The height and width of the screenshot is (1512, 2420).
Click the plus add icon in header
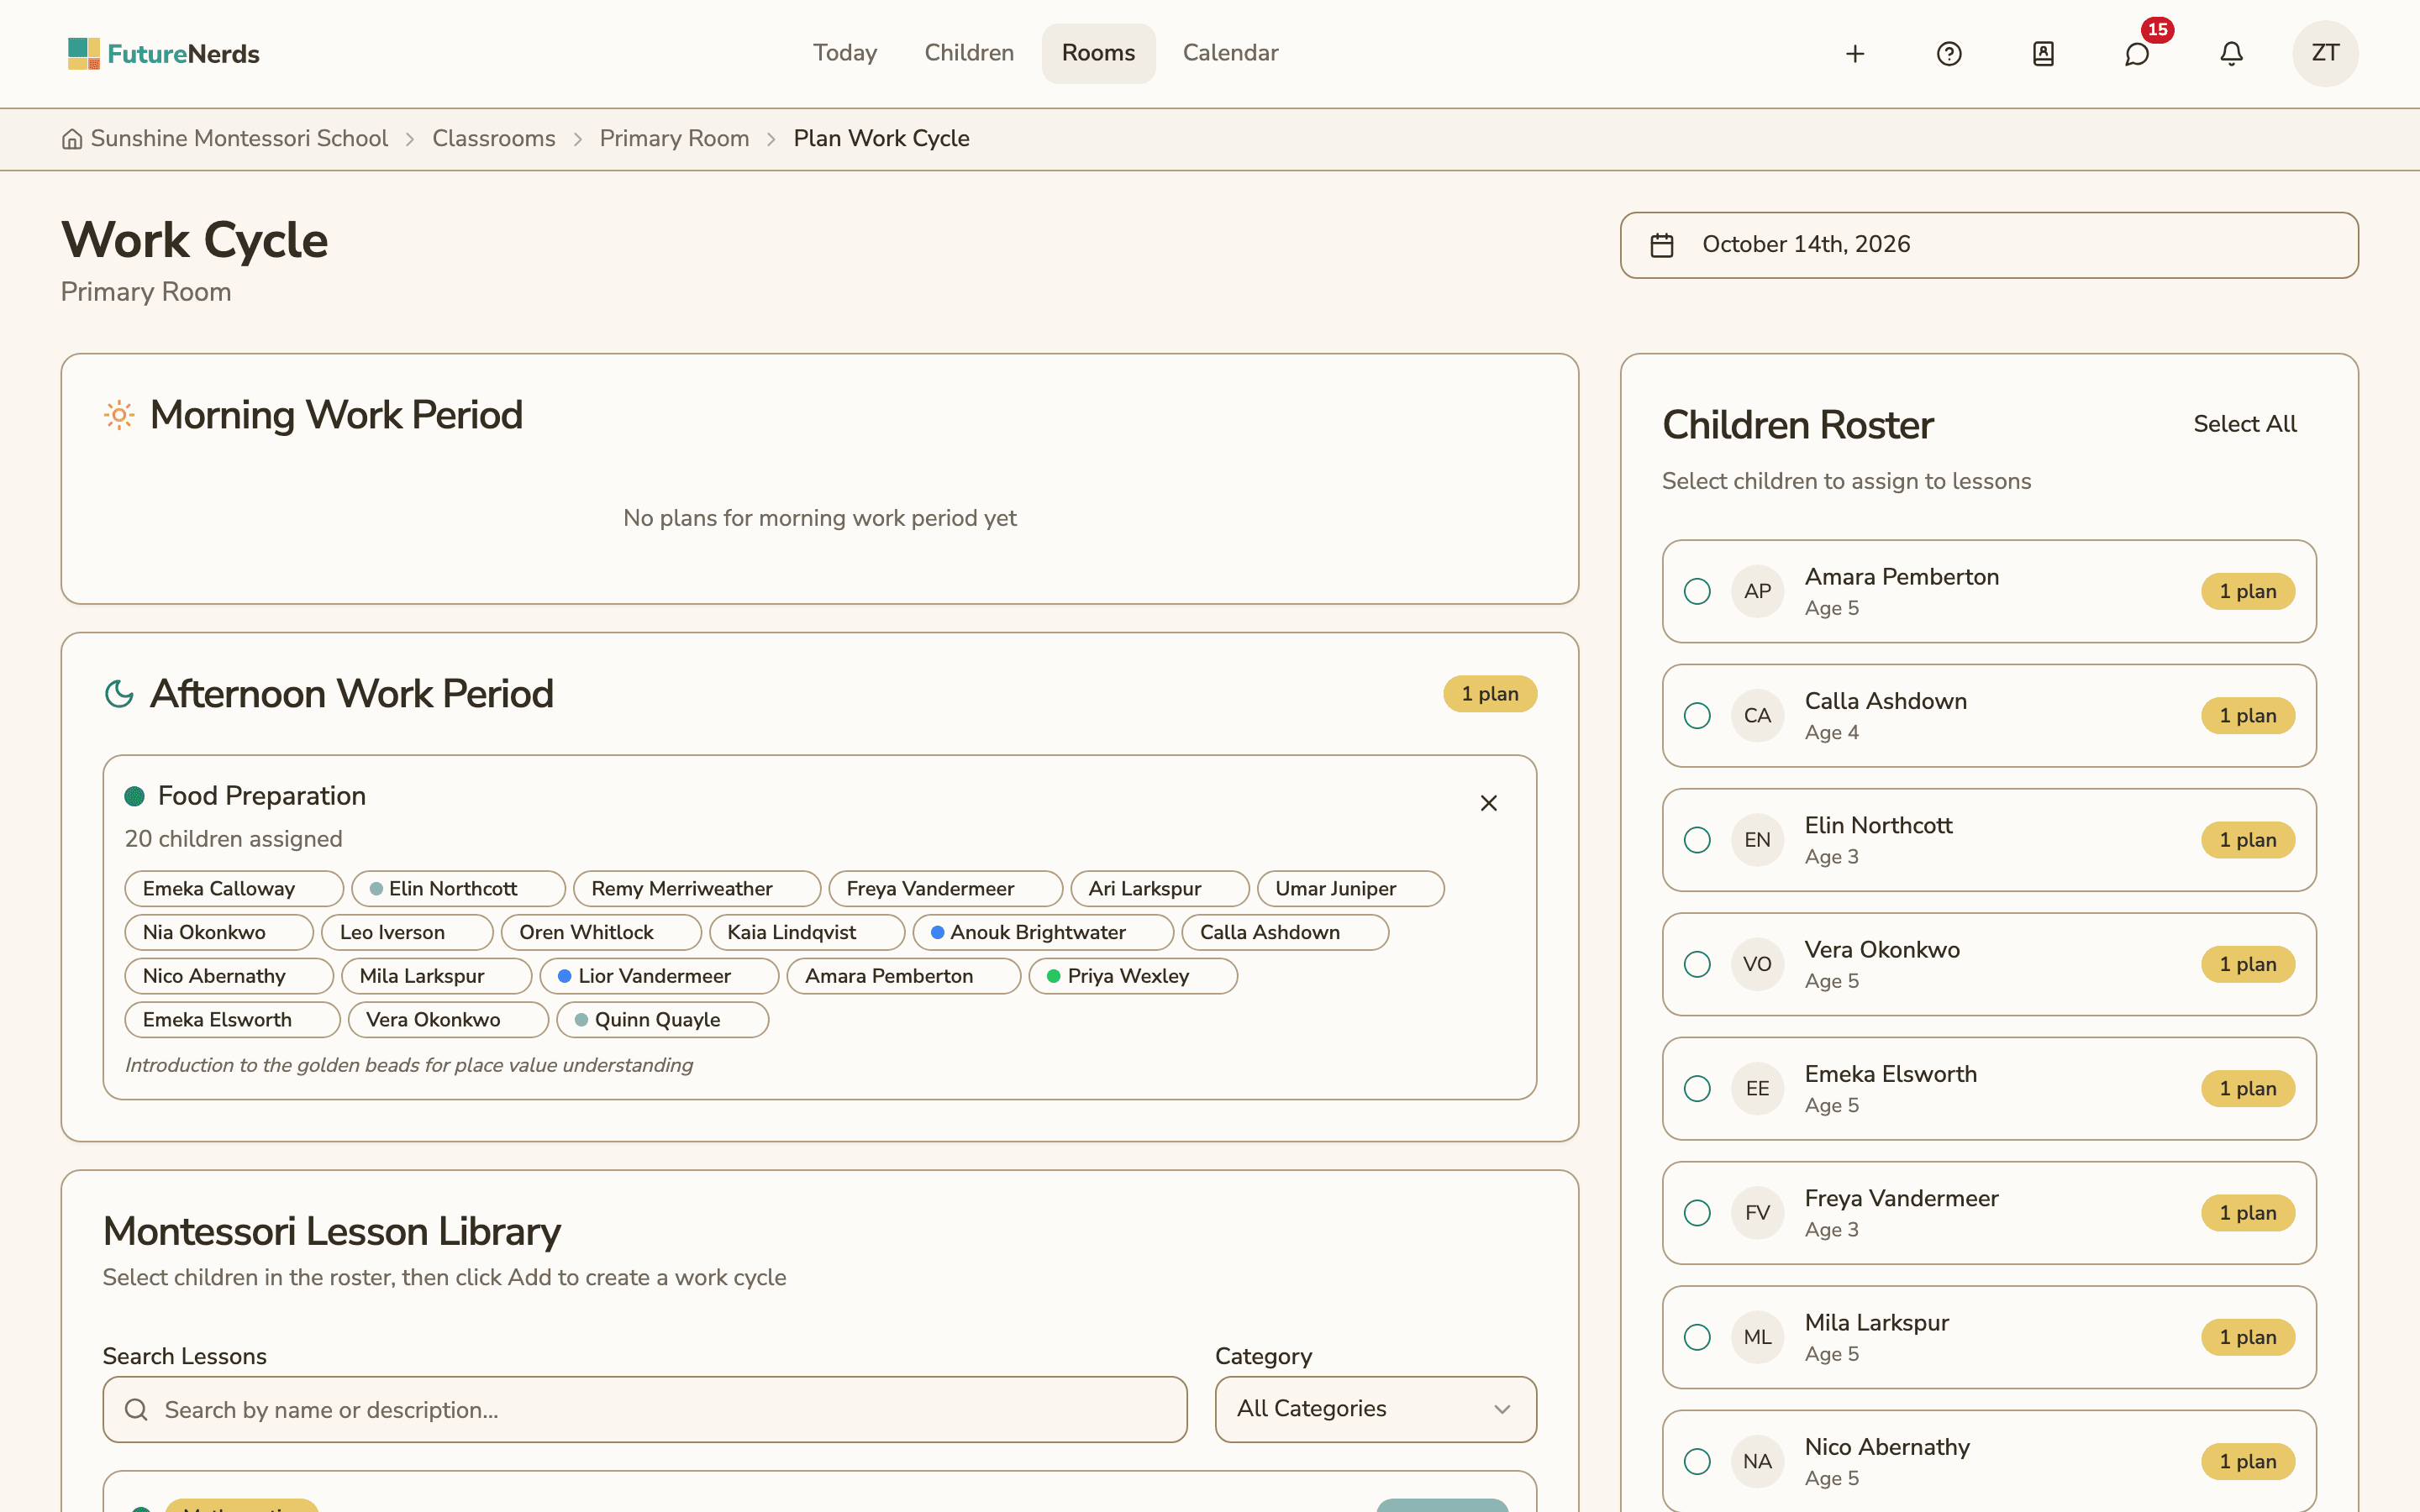tap(1855, 54)
